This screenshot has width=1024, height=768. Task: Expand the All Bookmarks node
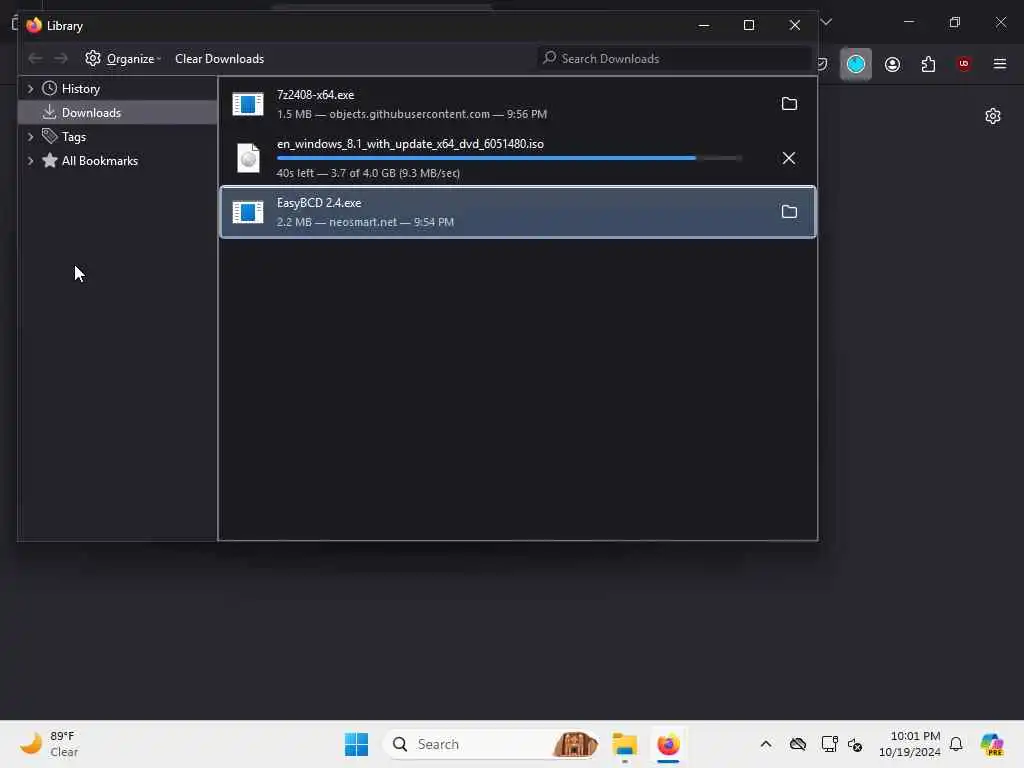(30, 161)
